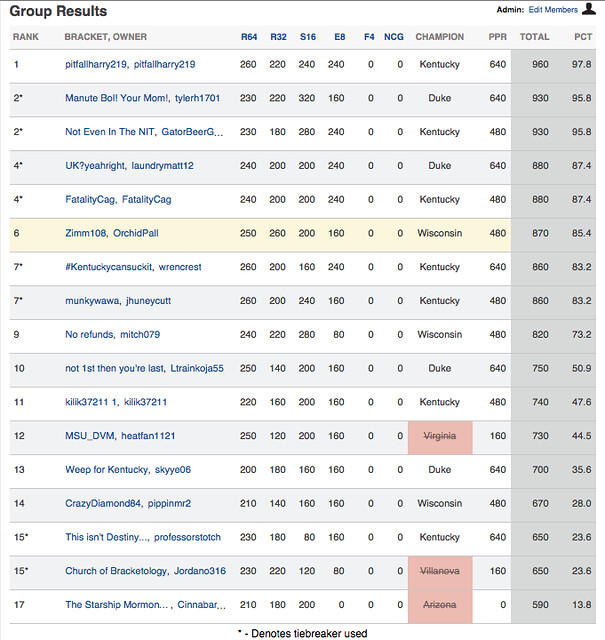This screenshot has width=605, height=640.
Task: Click eliminated Virginia champion cell
Action: pyautogui.click(x=440, y=437)
